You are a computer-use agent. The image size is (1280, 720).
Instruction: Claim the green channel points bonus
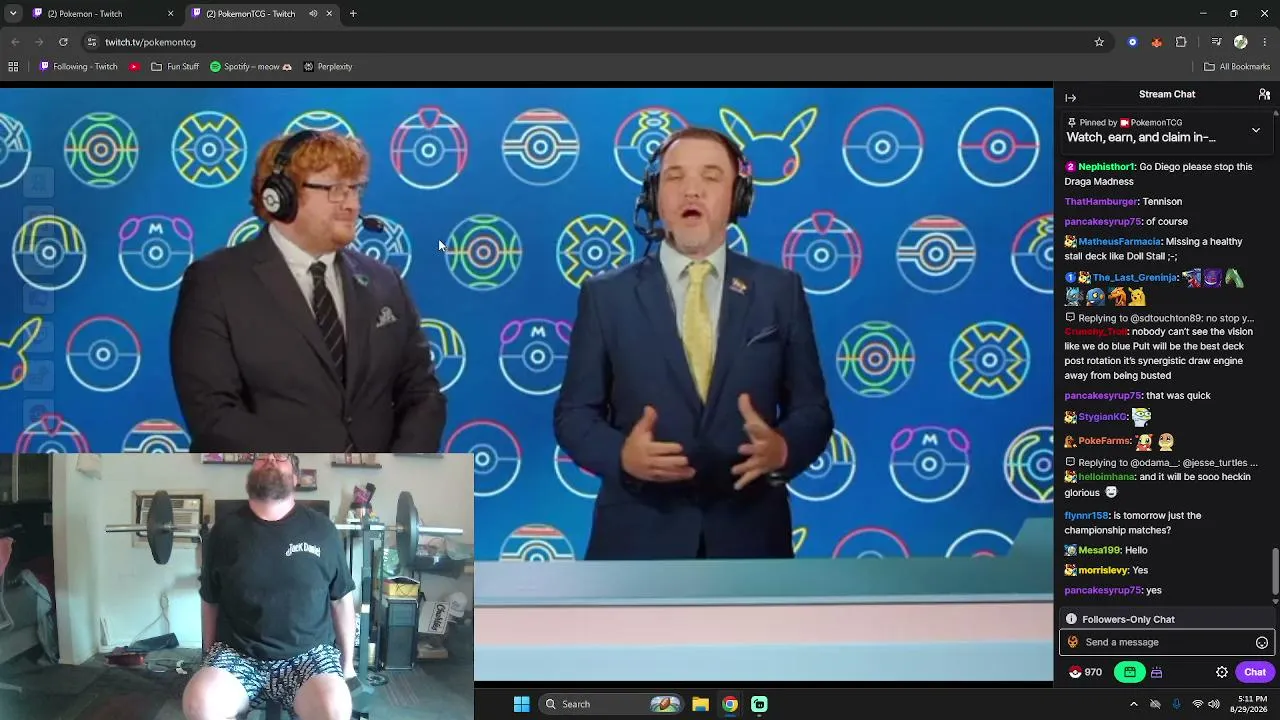click(x=1130, y=673)
